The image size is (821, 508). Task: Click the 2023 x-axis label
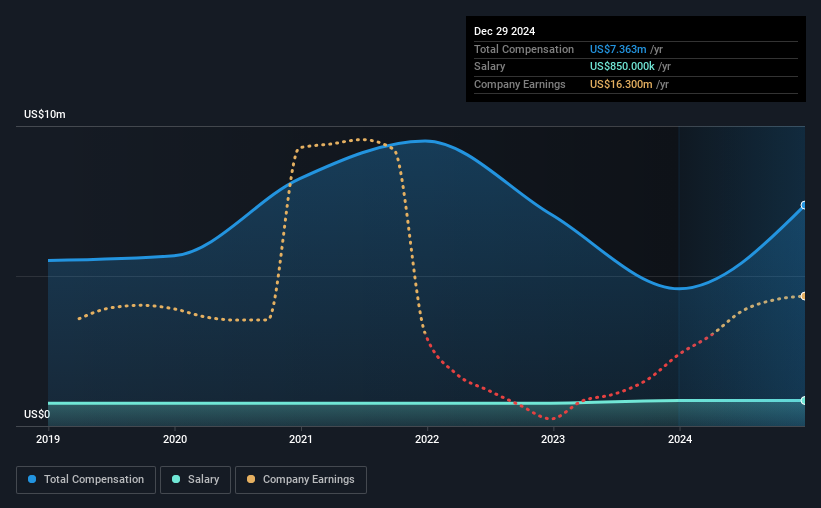553,439
